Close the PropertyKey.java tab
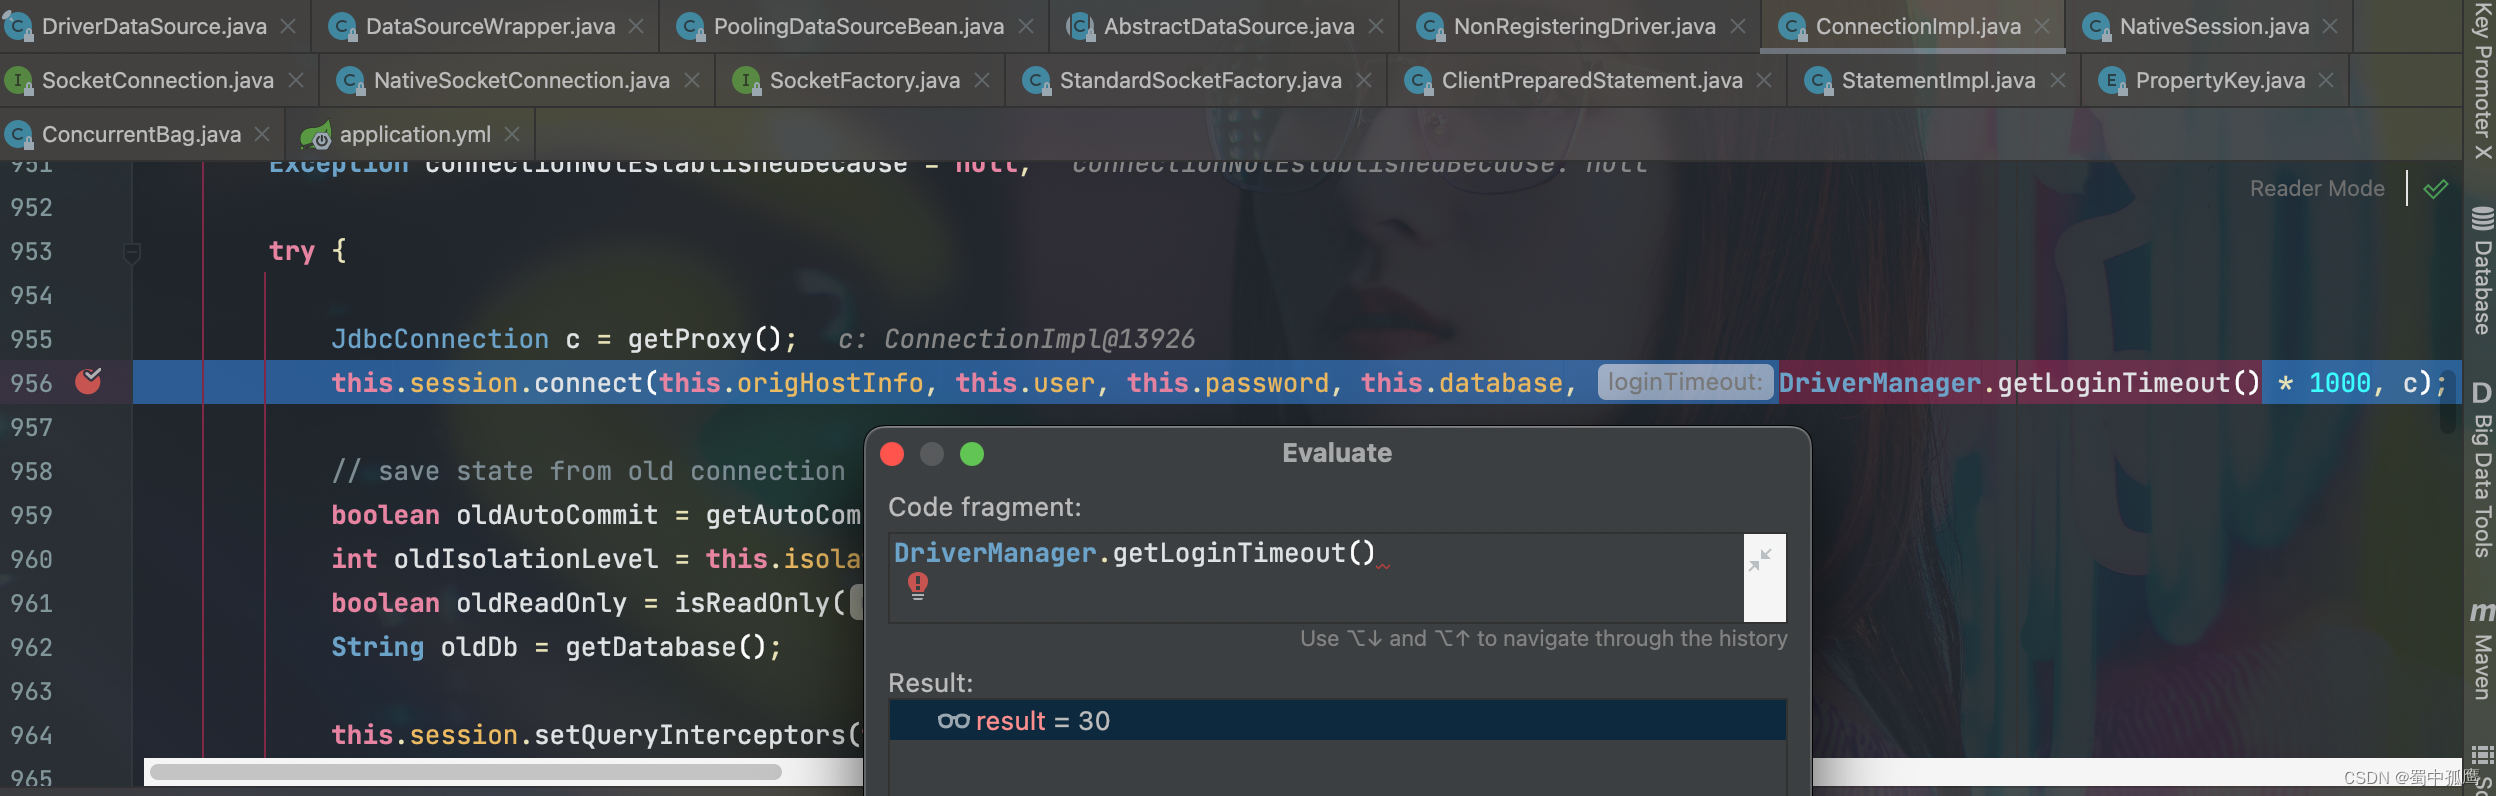 [x=2326, y=80]
